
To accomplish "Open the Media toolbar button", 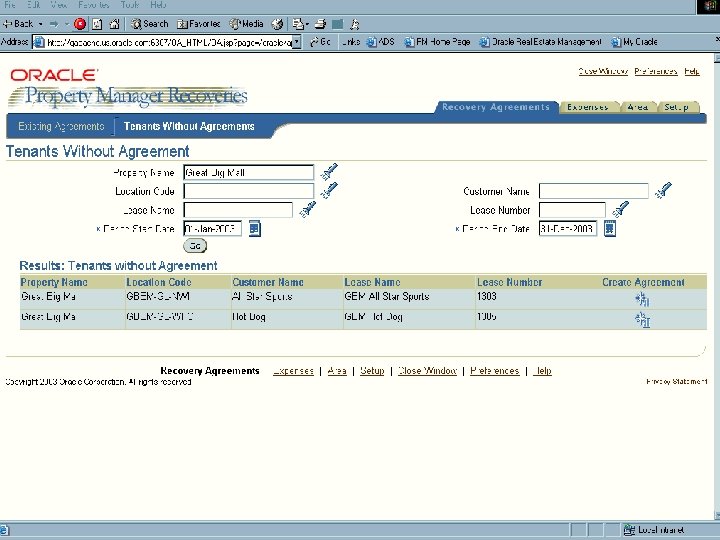I will 247,24.
